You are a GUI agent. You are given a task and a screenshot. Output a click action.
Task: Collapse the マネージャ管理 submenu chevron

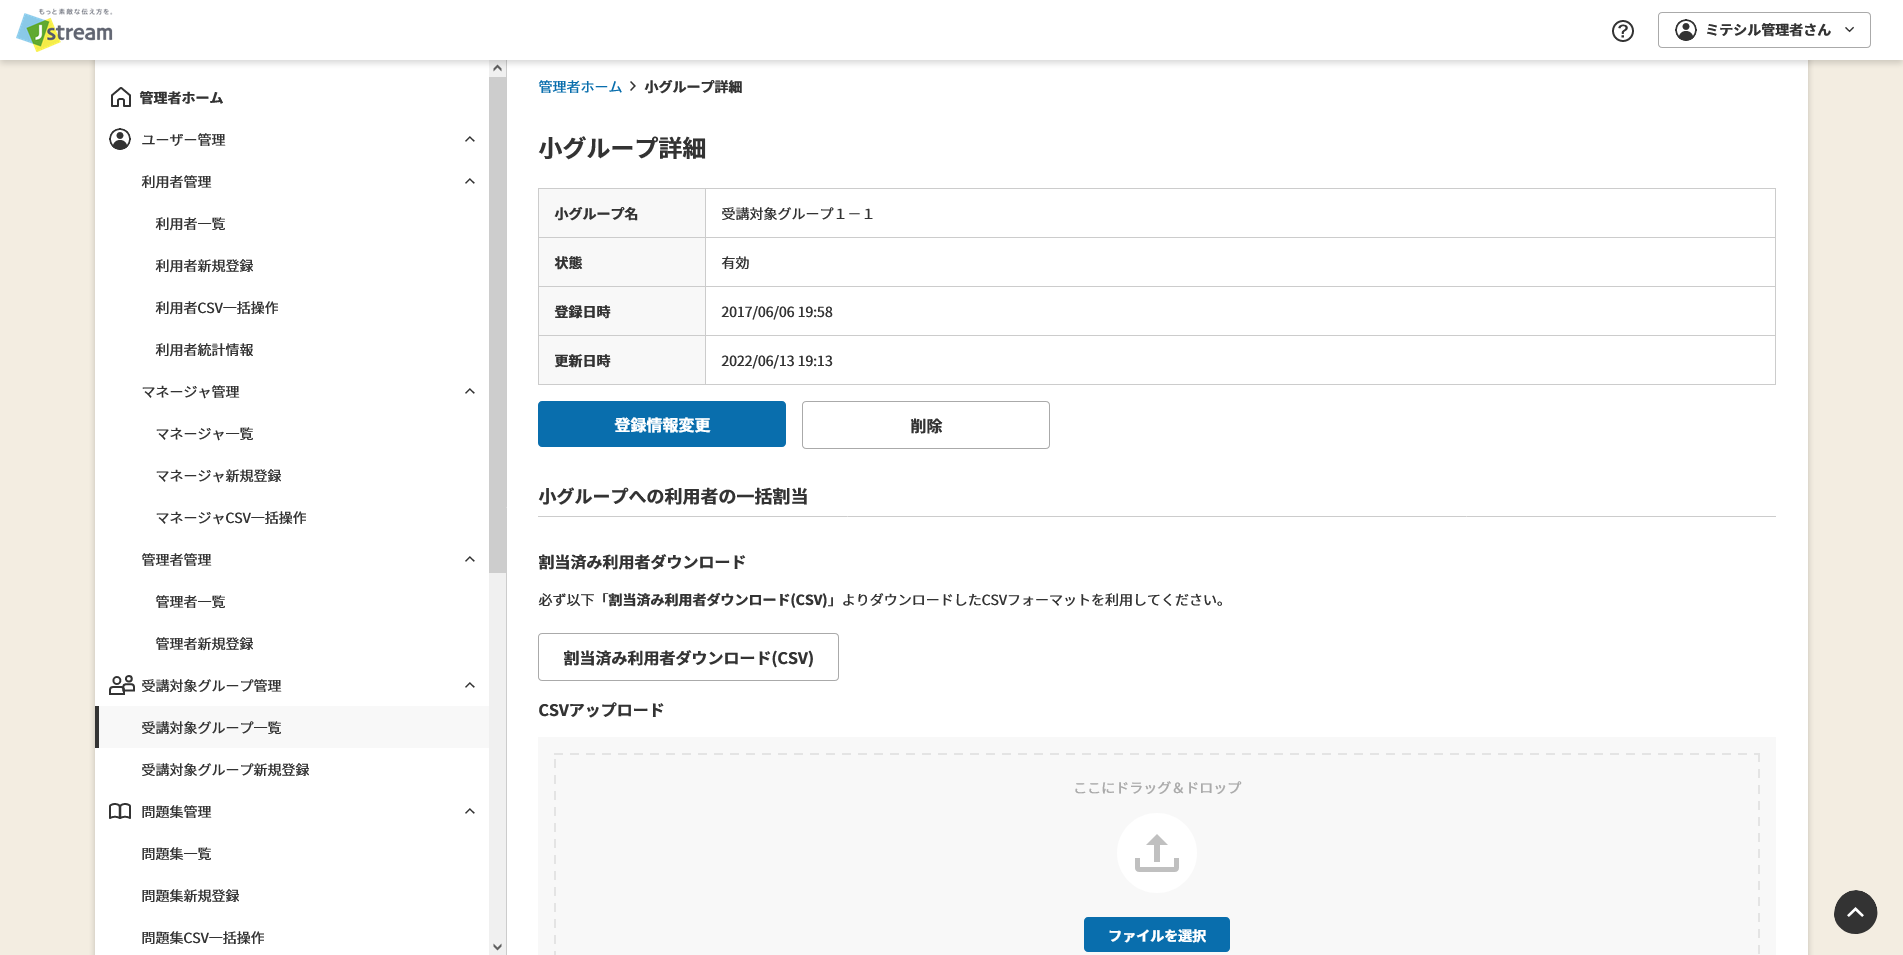[470, 391]
